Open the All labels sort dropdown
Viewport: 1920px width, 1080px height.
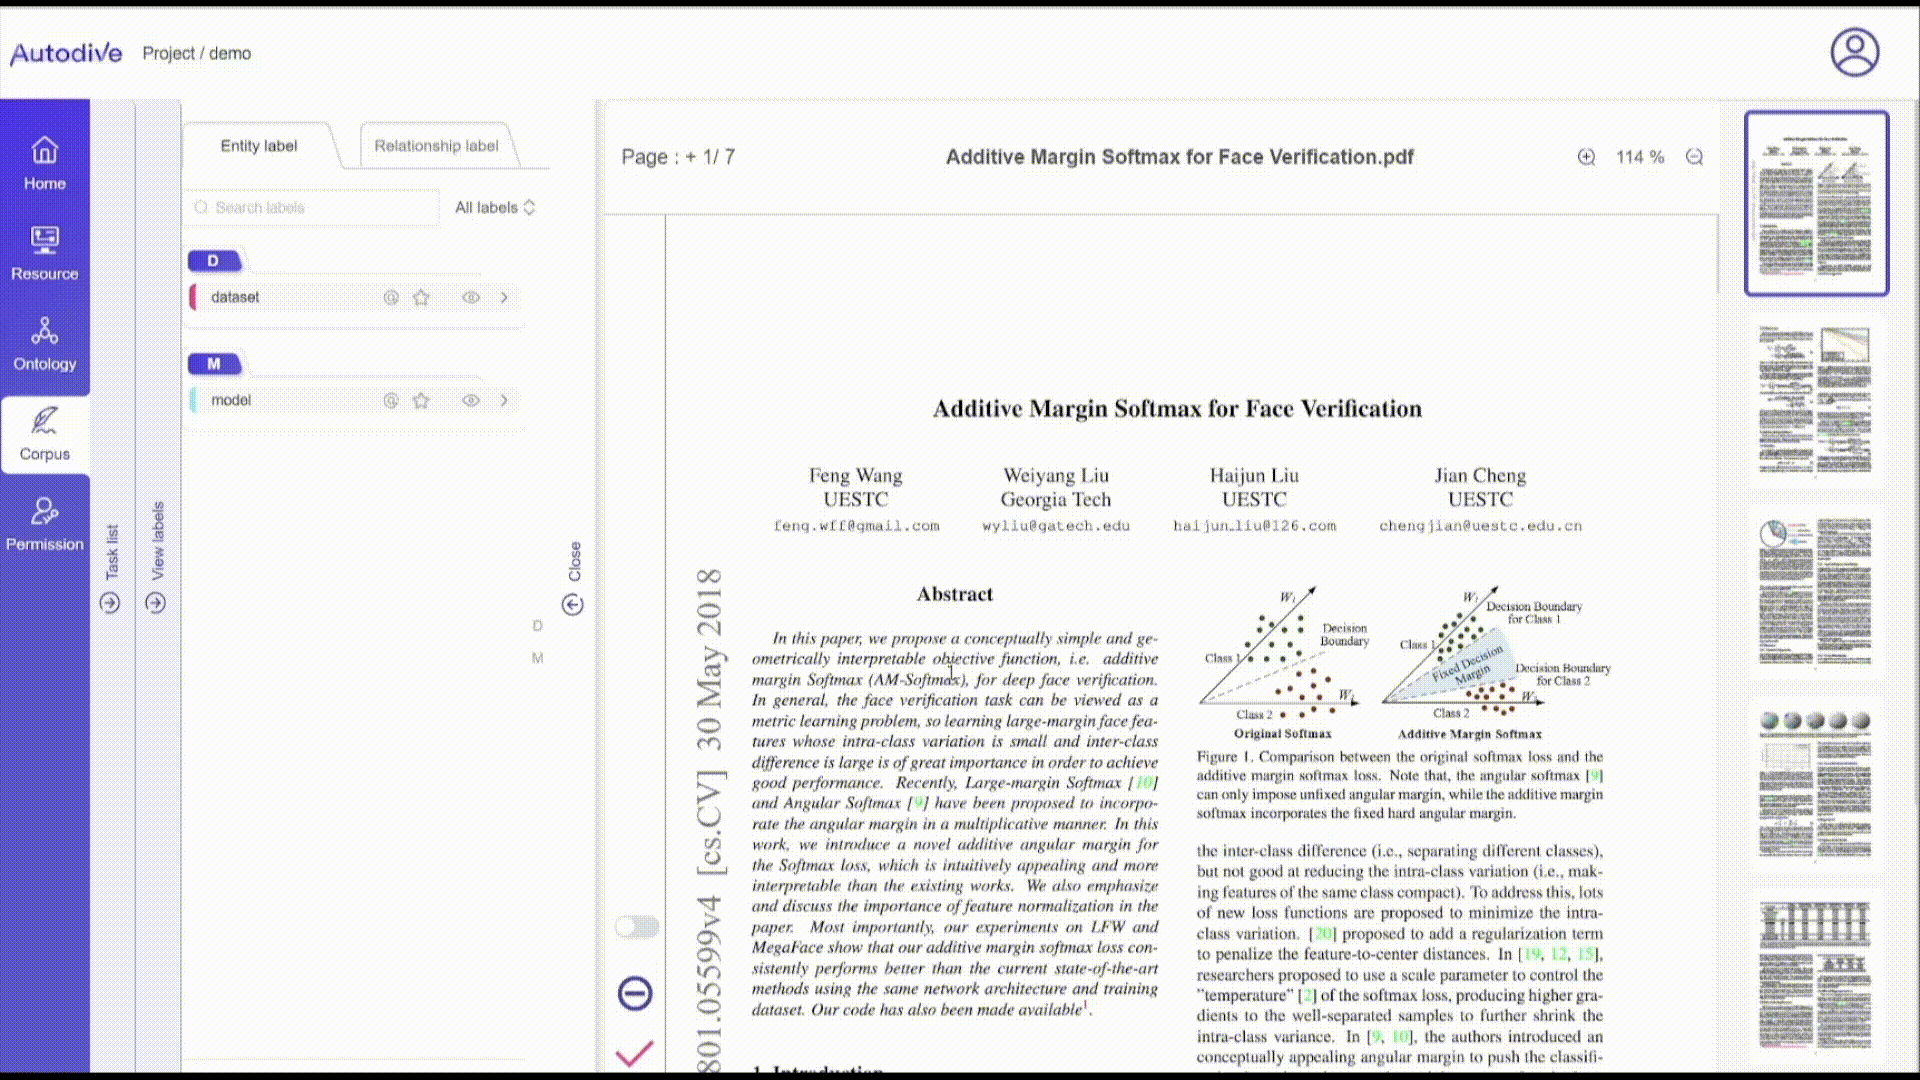pos(495,207)
